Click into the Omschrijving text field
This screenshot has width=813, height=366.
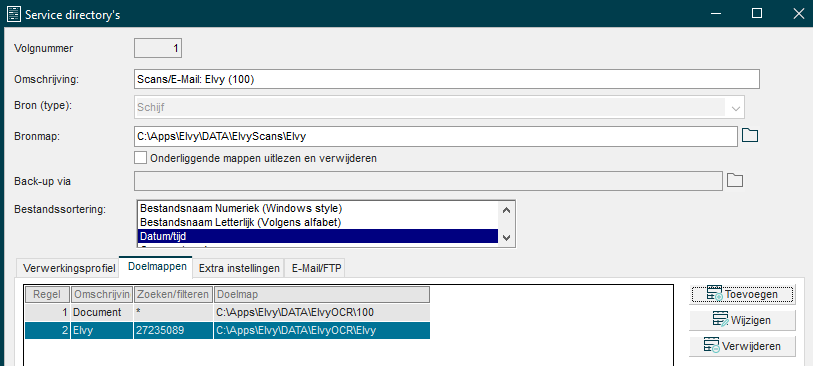[x=446, y=79]
